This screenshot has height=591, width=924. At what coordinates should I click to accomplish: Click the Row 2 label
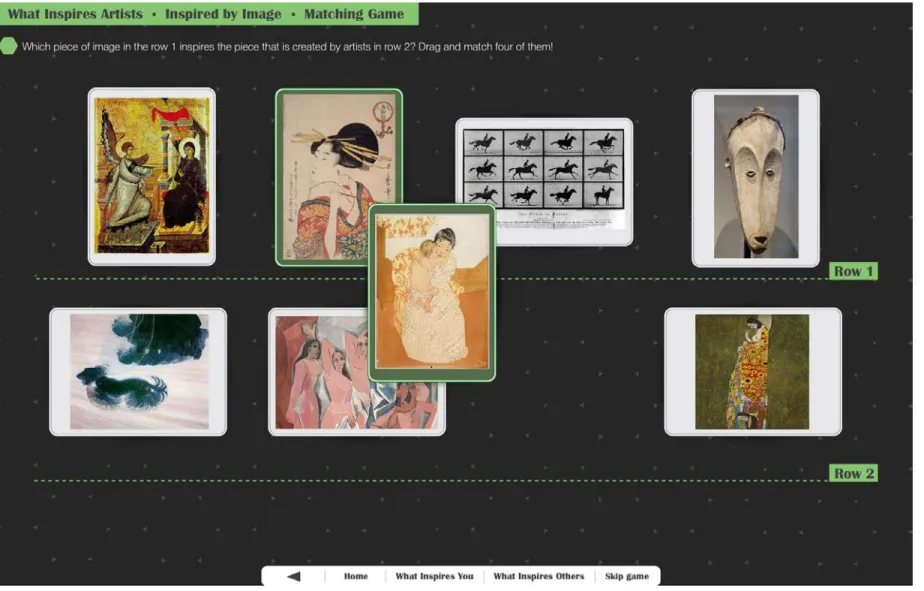pos(854,473)
